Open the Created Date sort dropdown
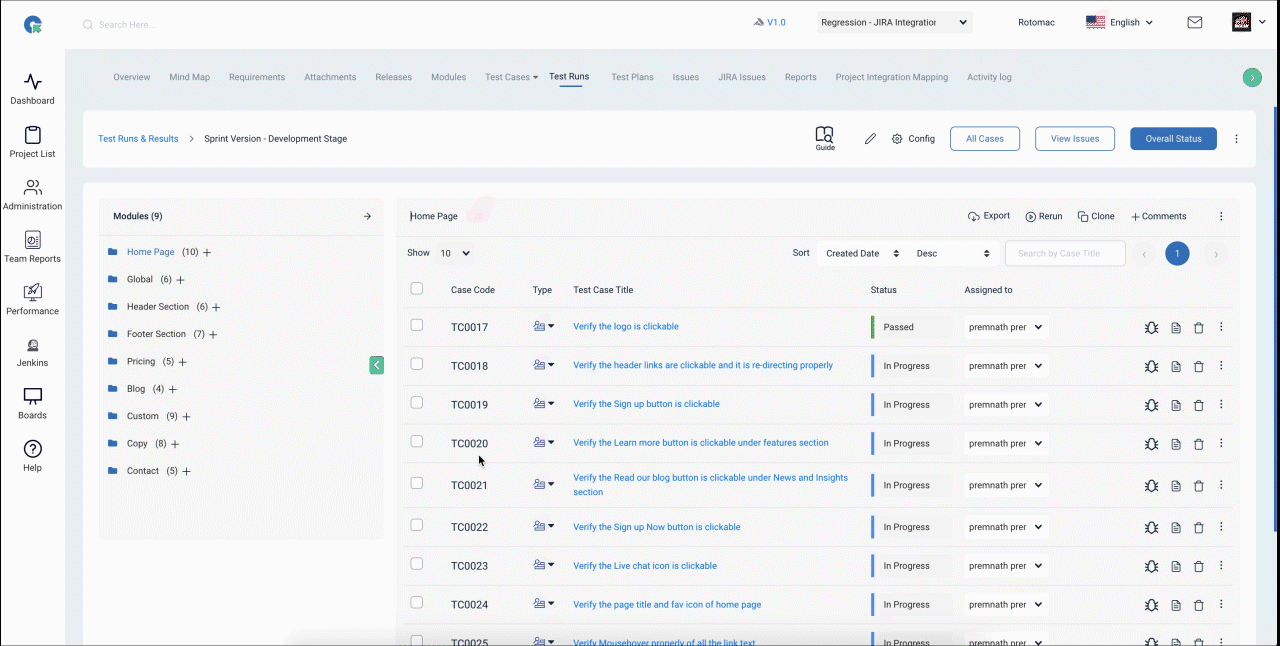1280x646 pixels. 862,253
